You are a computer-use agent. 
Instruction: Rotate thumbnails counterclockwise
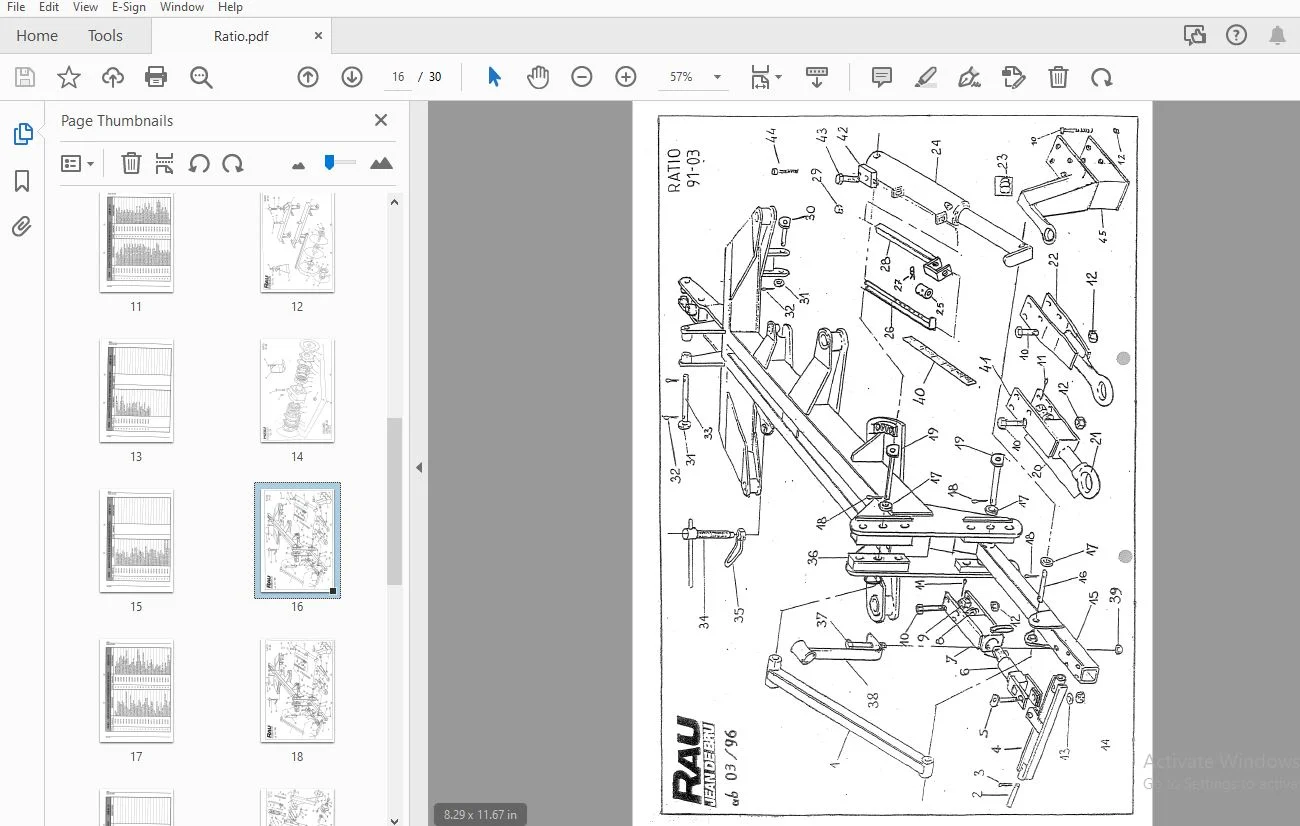point(199,163)
